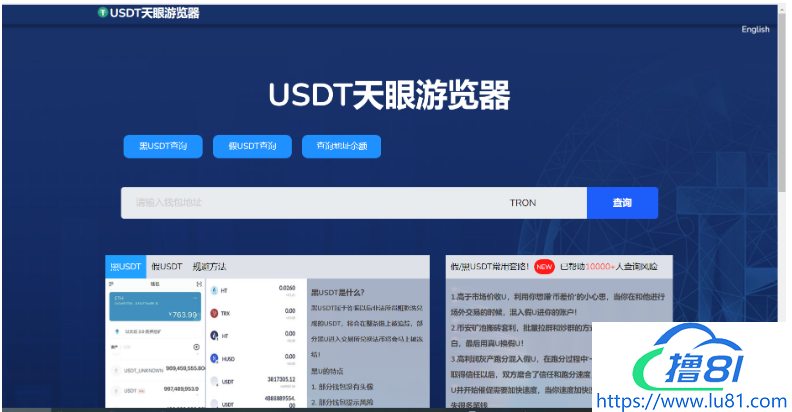Click the red NEW badge

544,267
